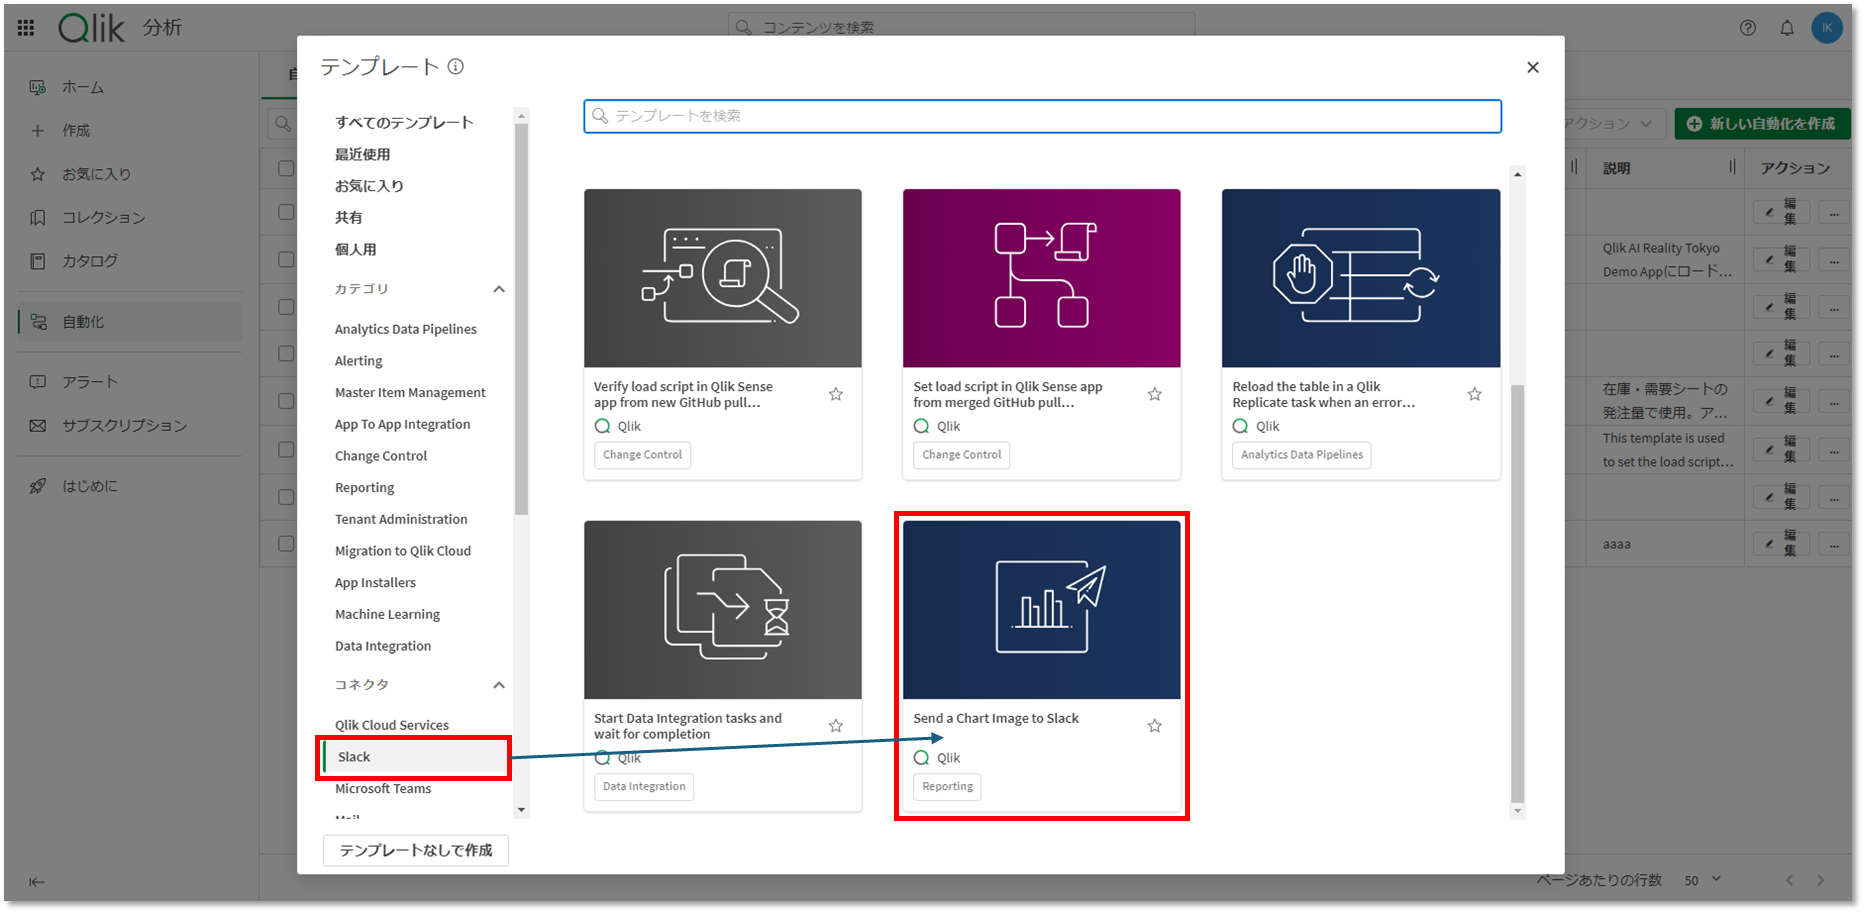This screenshot has height=914, width=1865.
Task: Select Machine Learning category
Action: (387, 614)
